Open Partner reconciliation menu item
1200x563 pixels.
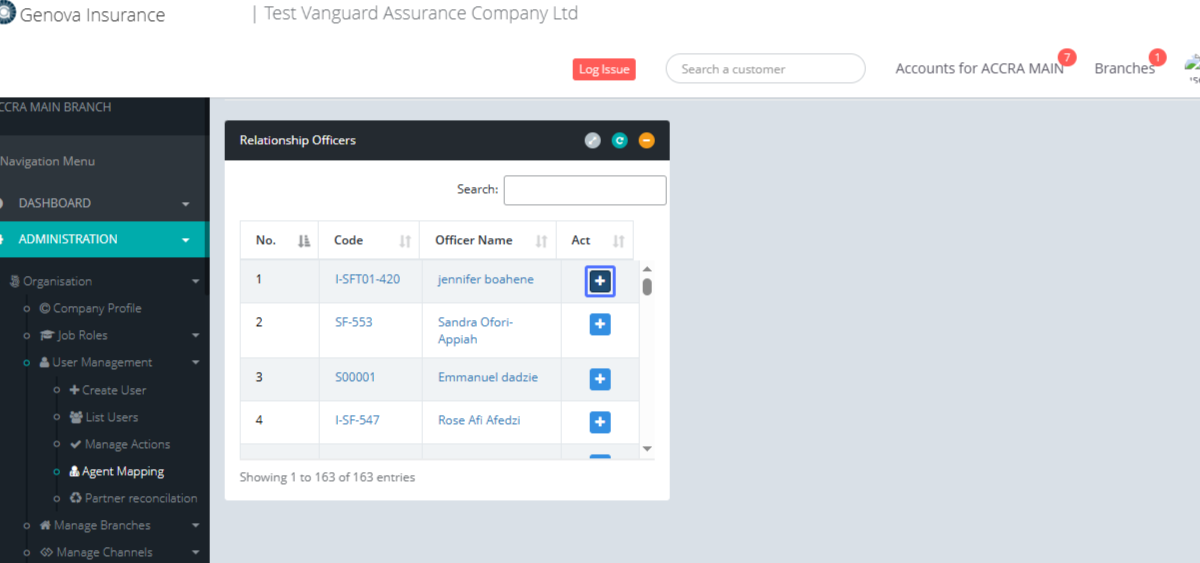(x=140, y=498)
